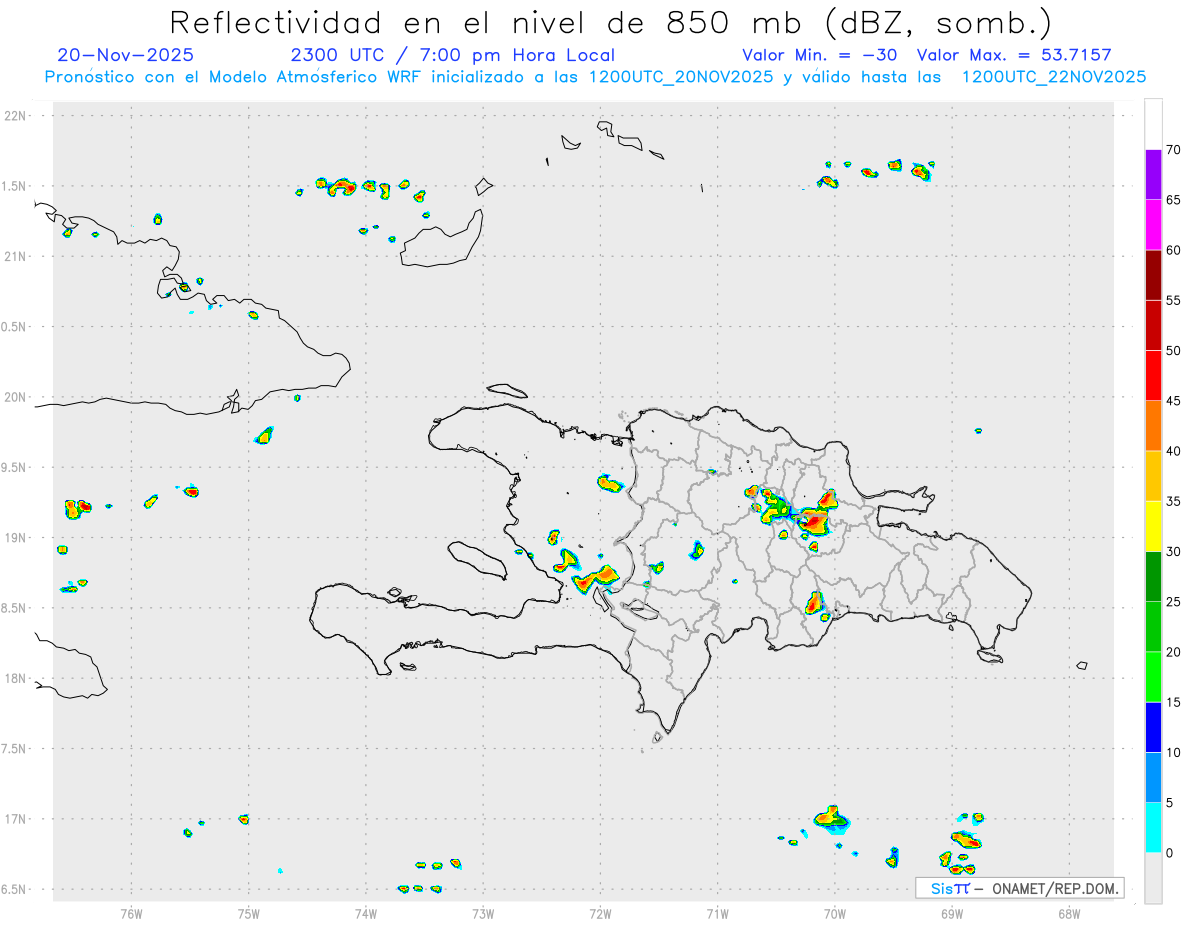Click the '22N' latitude label
Screen dimensions: 1200x927
coord(17,116)
